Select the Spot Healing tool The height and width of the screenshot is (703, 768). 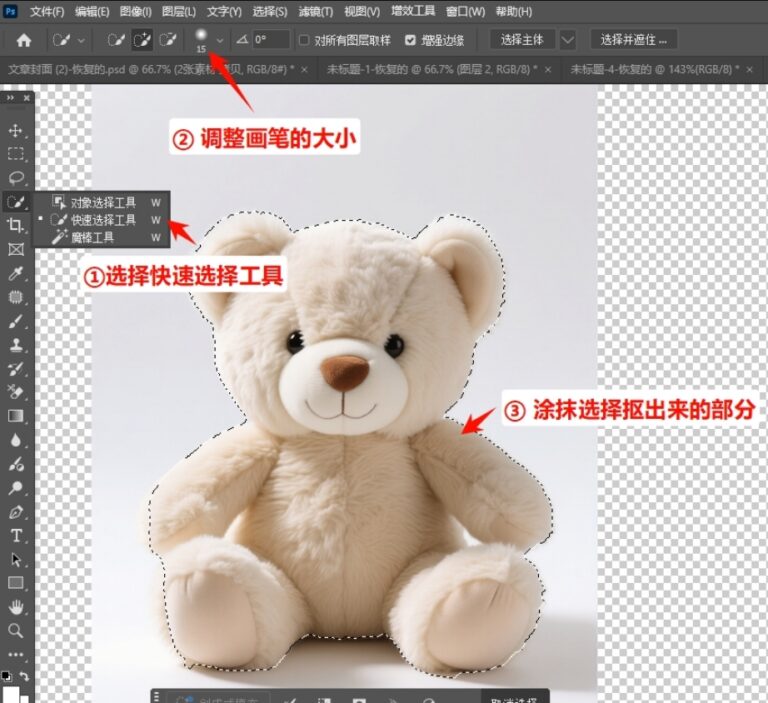click(x=16, y=297)
